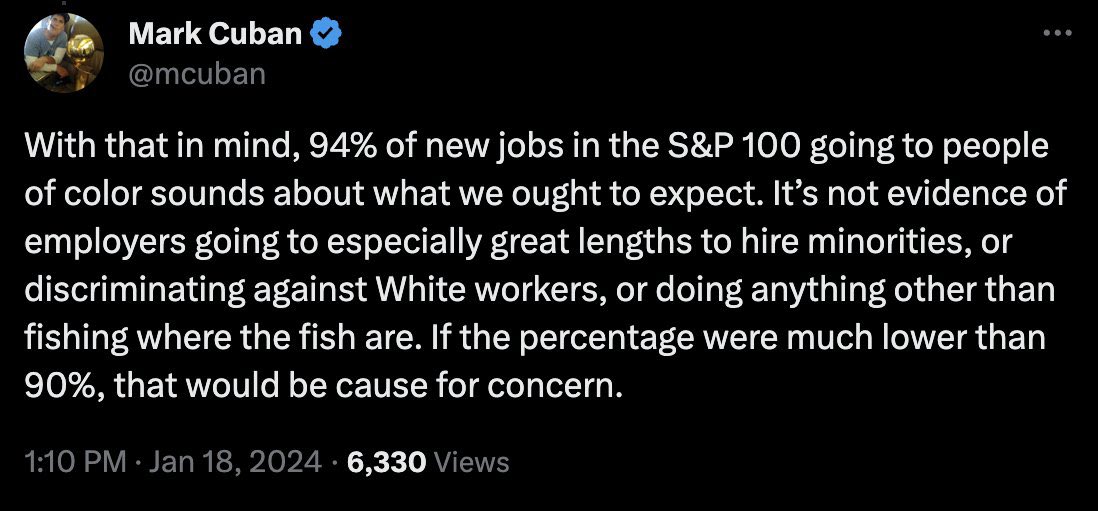Open Mark Cuban's profile picture
This screenshot has width=1098, height=511.
point(63,54)
